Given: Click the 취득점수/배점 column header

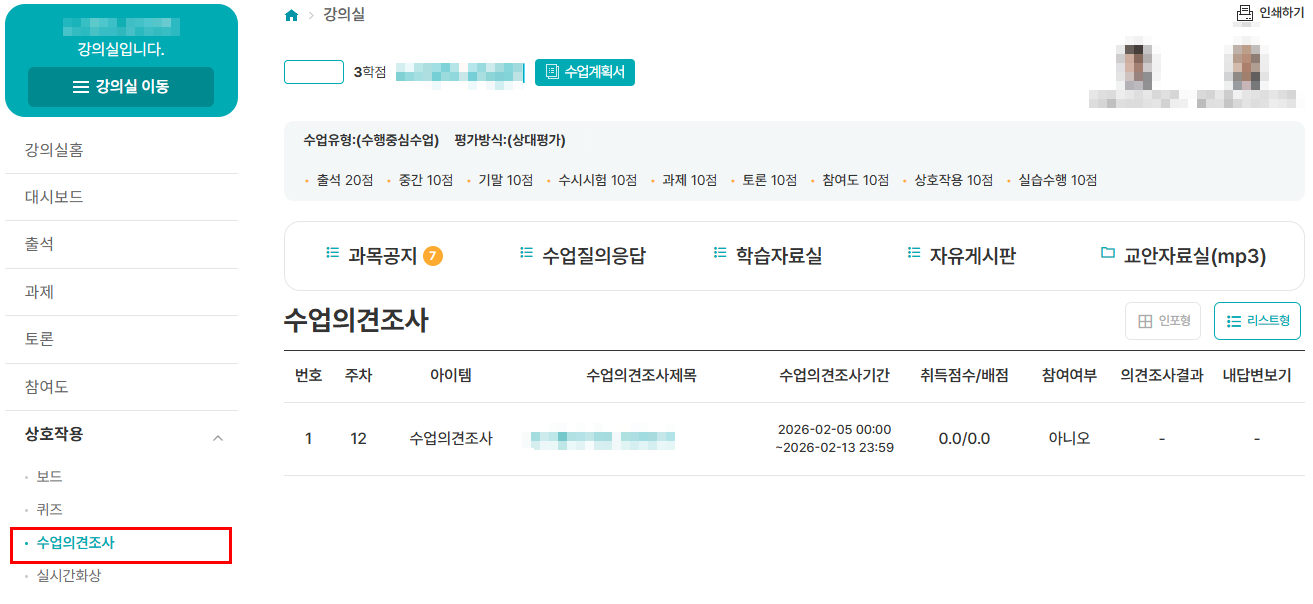Looking at the screenshot, I should click(964, 376).
